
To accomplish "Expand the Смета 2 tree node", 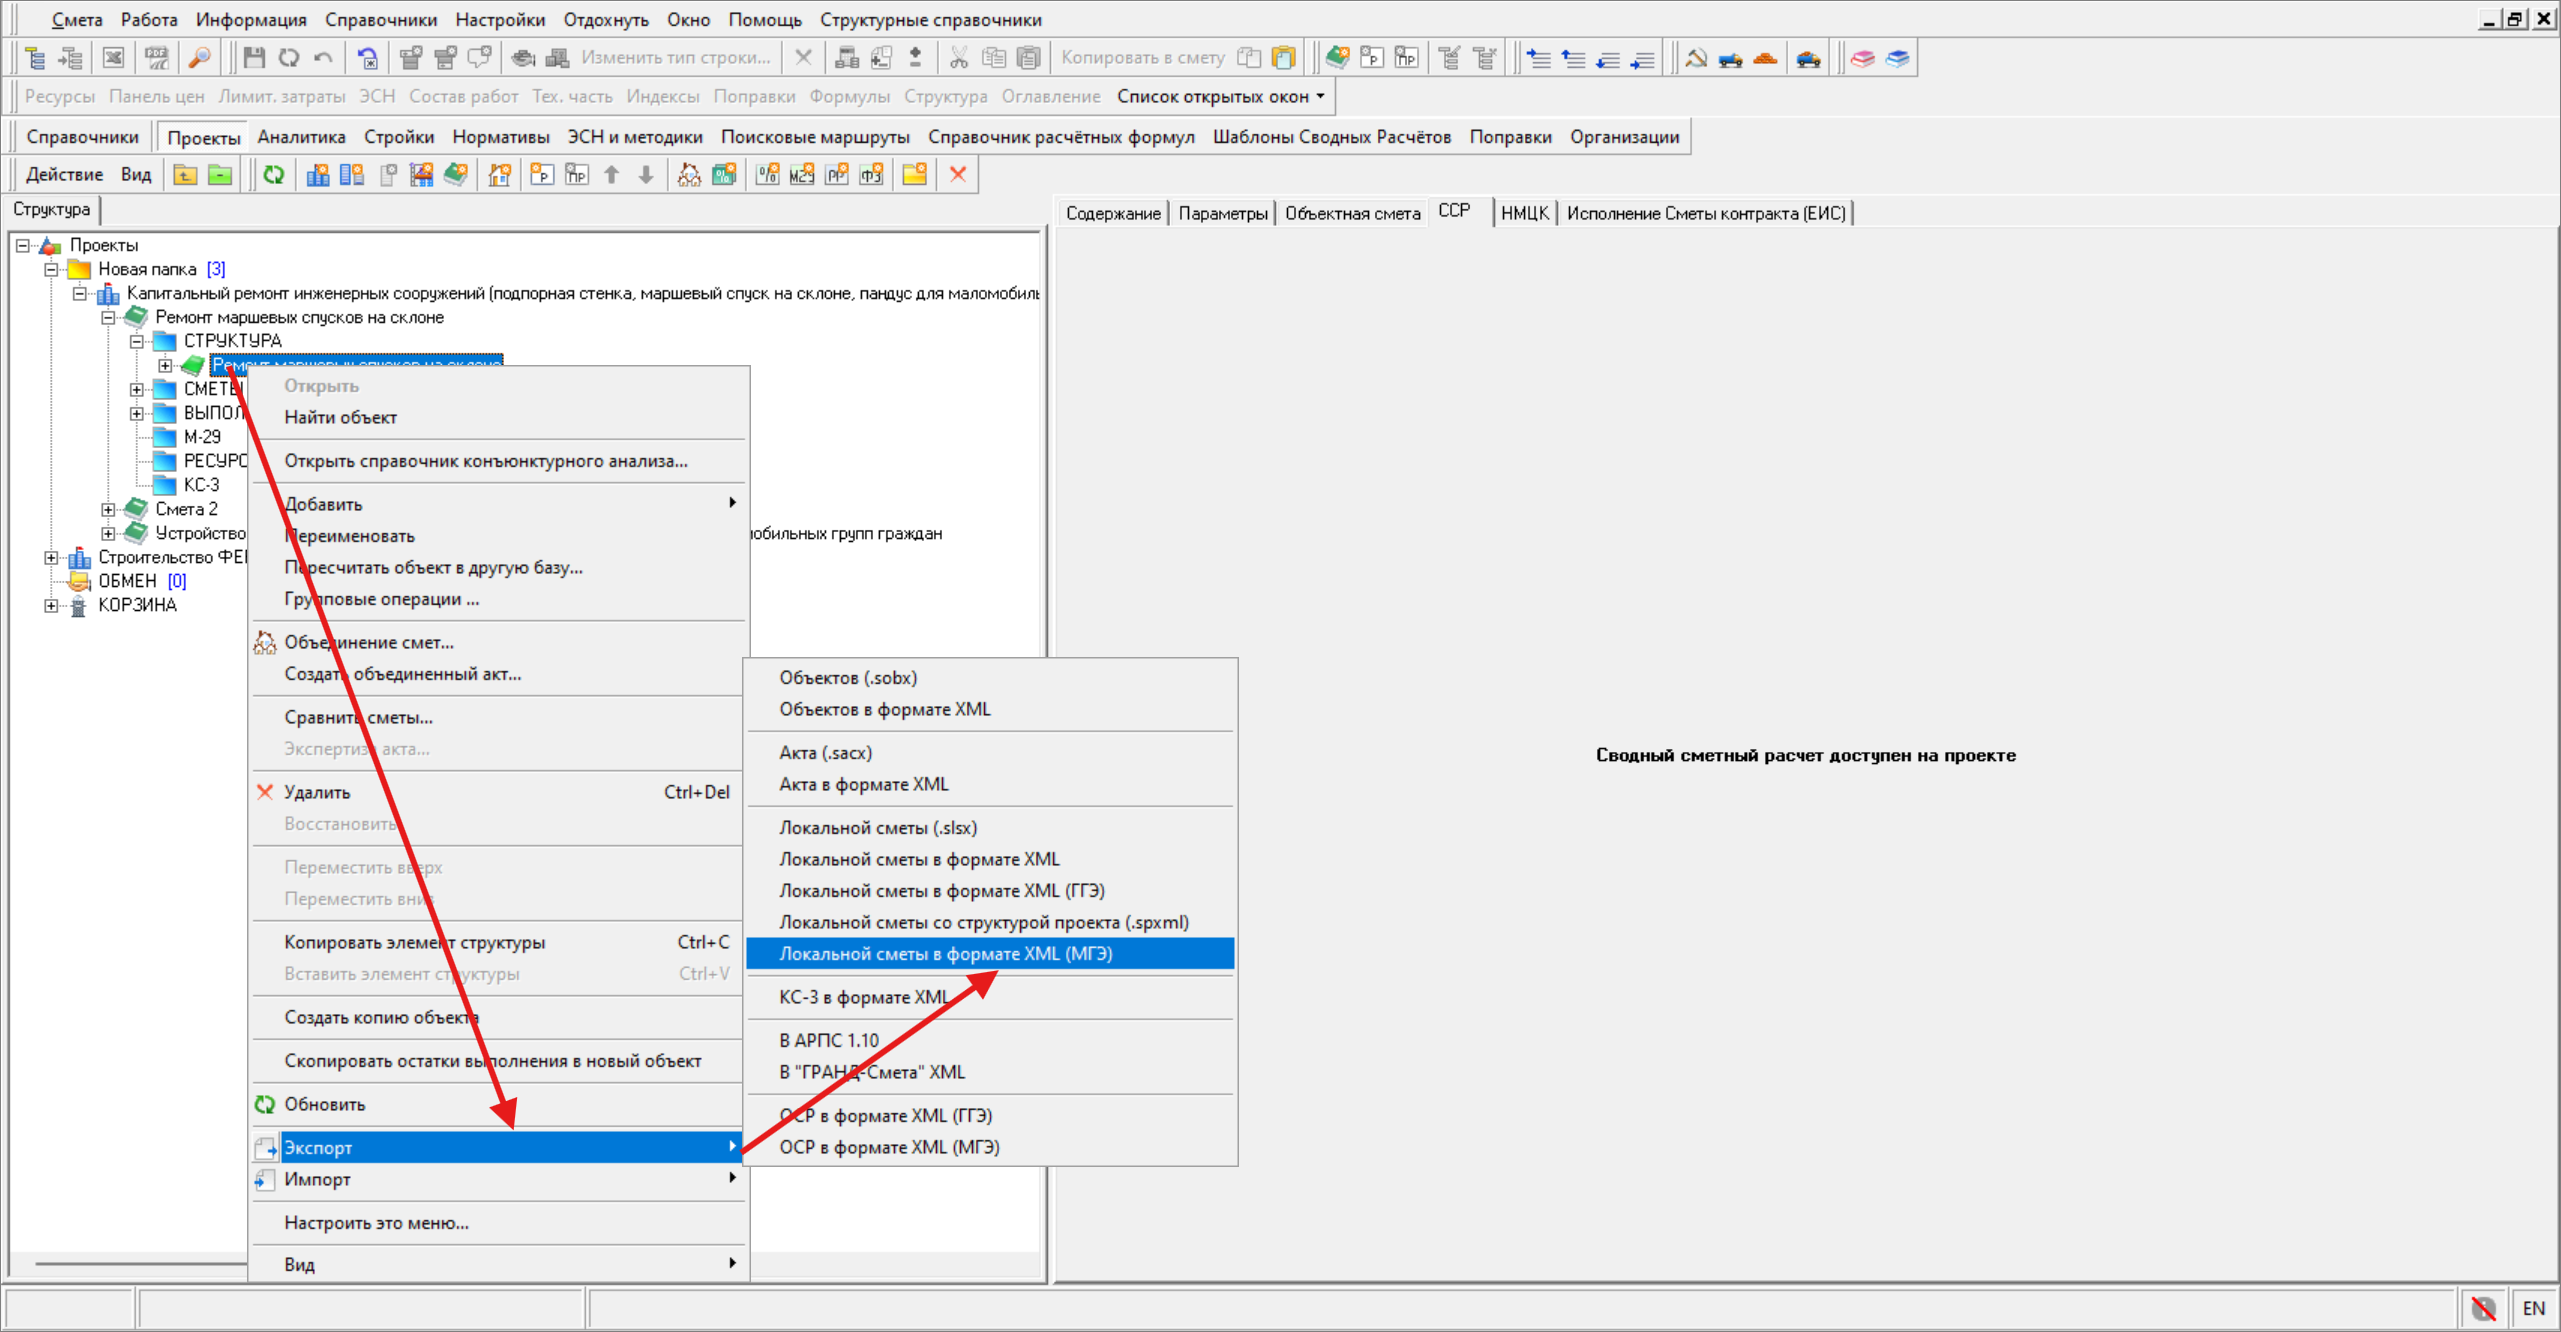I will coord(108,509).
